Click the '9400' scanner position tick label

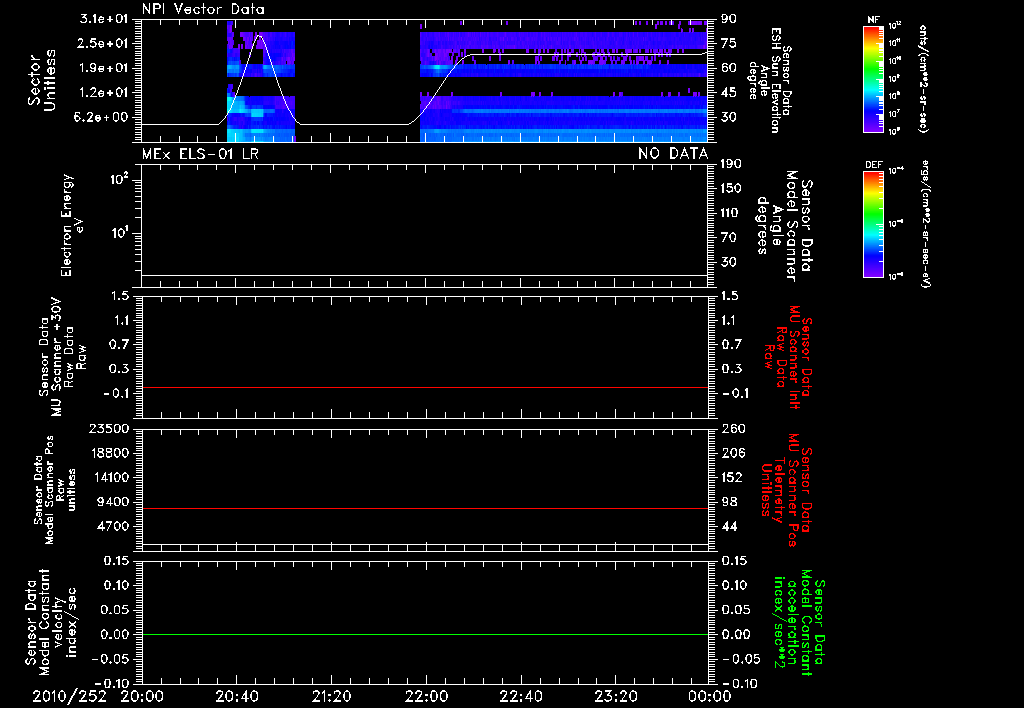click(x=112, y=502)
